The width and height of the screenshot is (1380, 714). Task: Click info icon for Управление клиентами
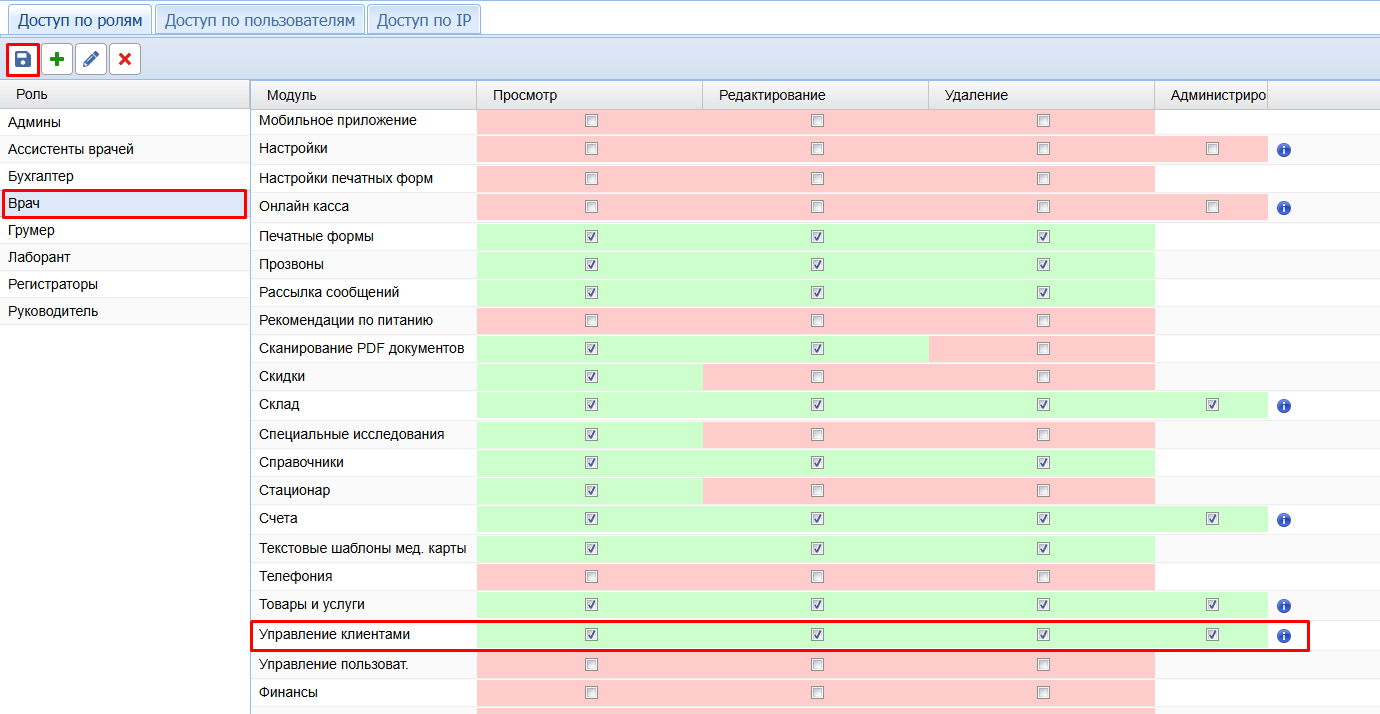(x=1285, y=636)
